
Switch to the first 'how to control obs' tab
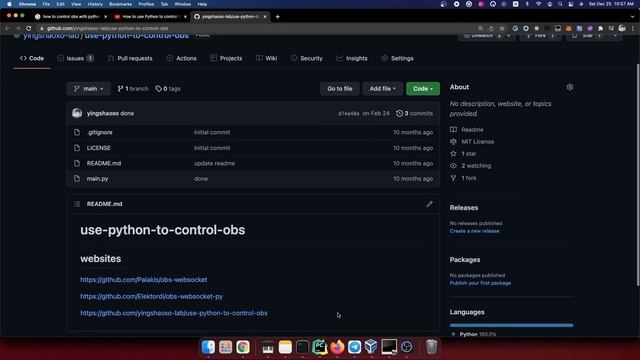point(71,17)
